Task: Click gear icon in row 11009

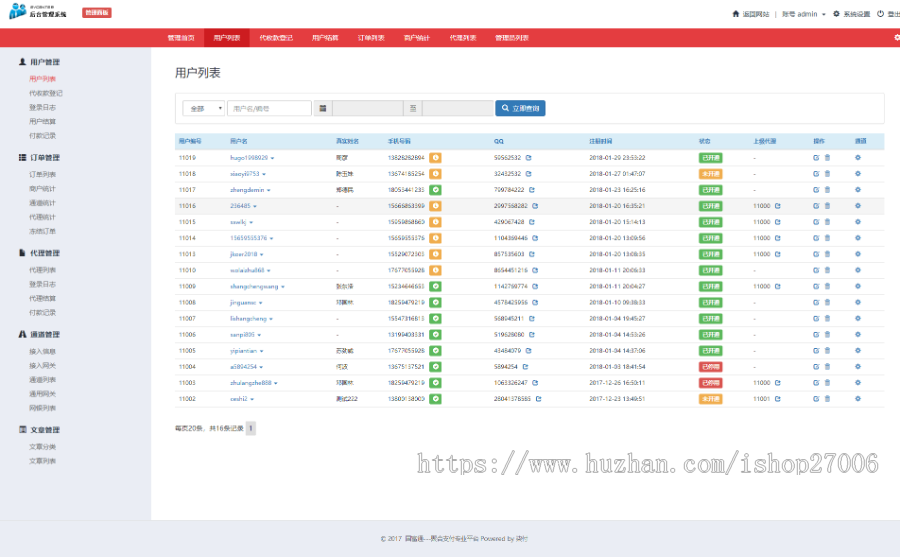Action: [858, 286]
